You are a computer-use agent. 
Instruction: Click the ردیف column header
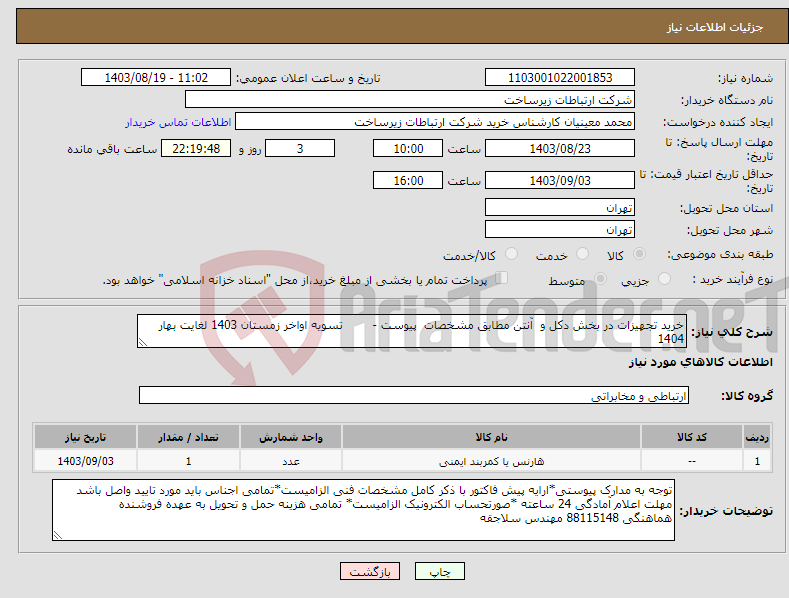(757, 437)
